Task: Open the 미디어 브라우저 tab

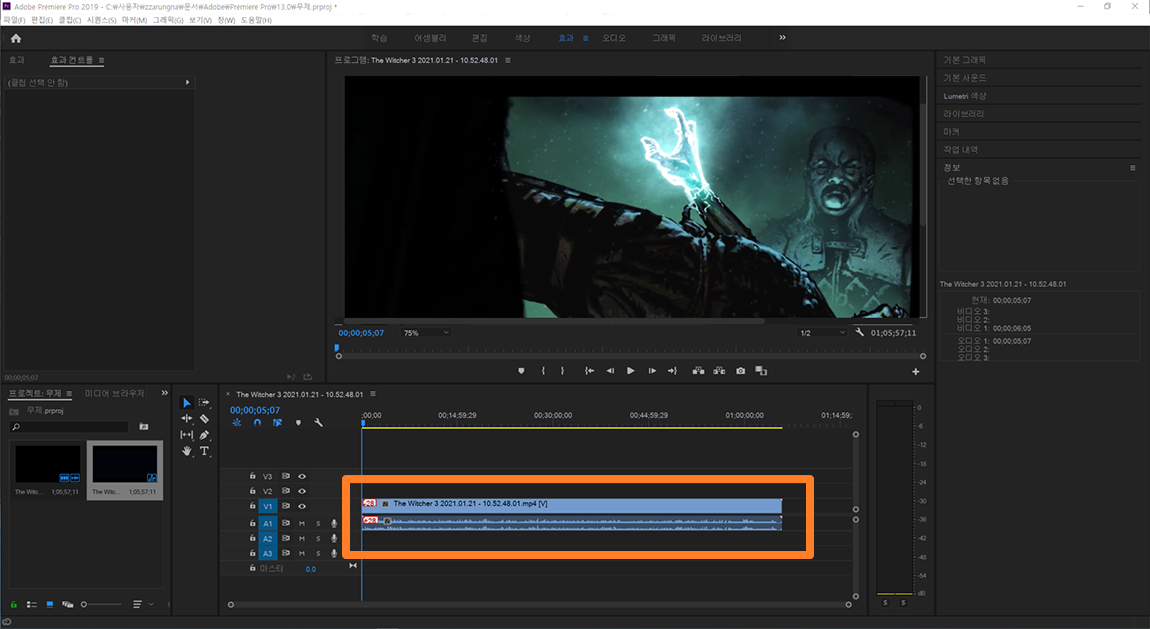Action: tap(114, 394)
